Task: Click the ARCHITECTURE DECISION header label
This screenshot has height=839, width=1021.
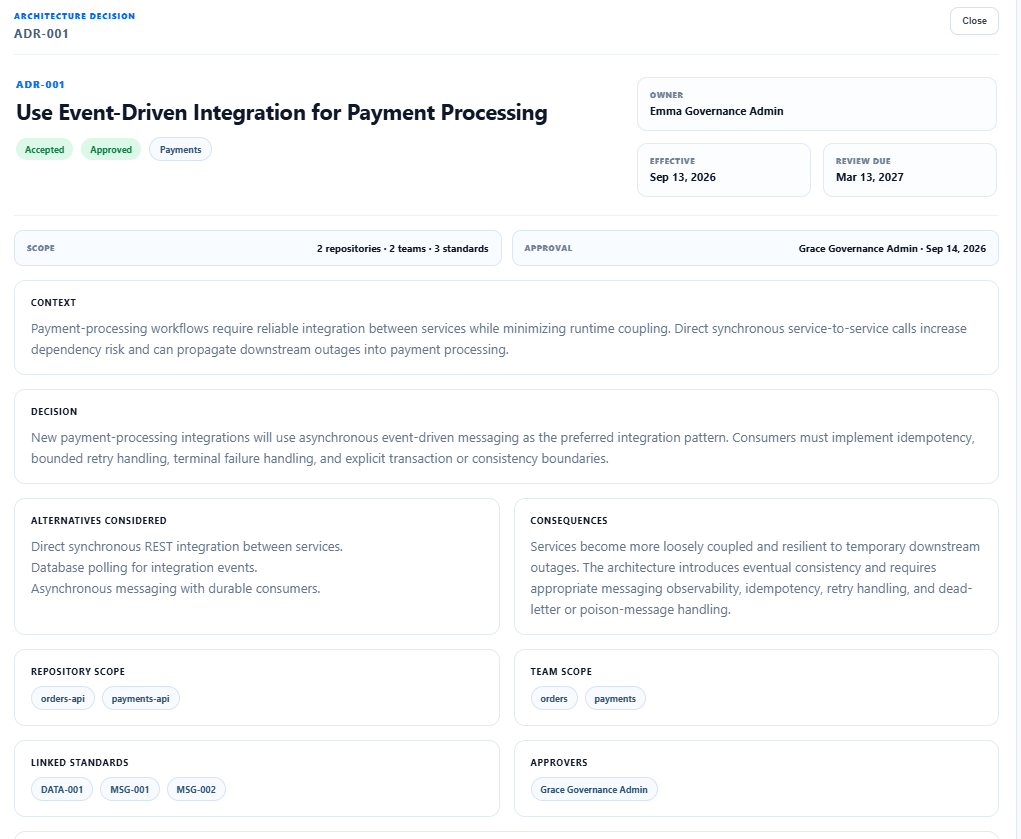Action: 74,16
